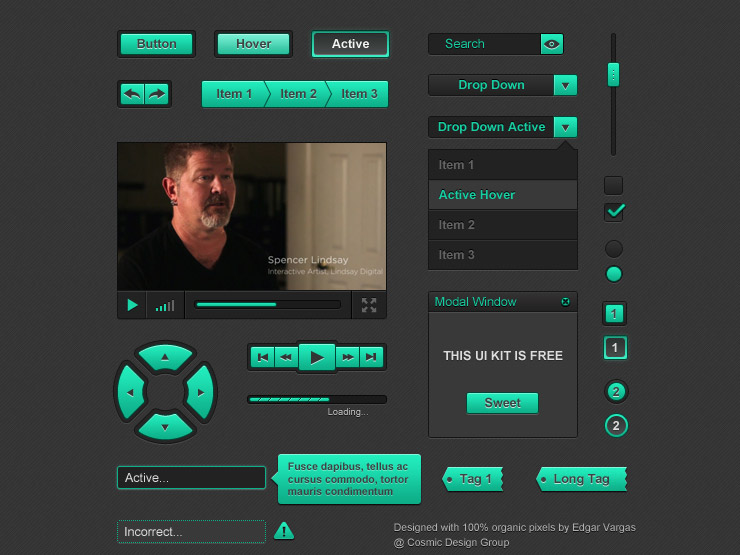Image resolution: width=740 pixels, height=555 pixels.
Task: Select Item 2 in the dropdown list
Action: click(503, 225)
